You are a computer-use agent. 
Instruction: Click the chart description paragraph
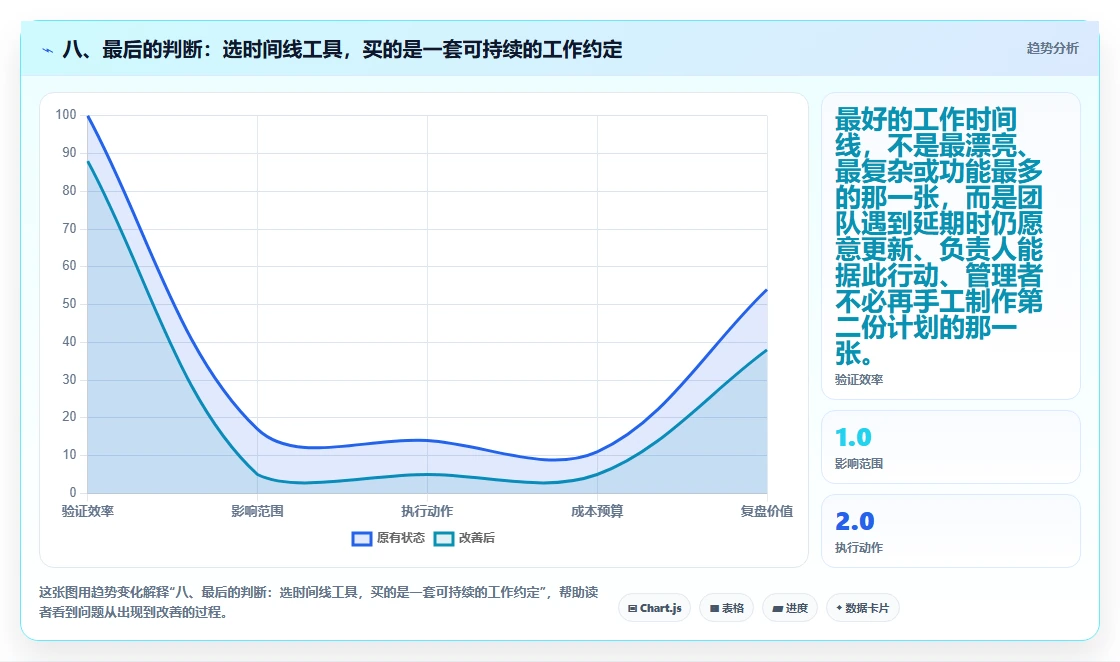(x=319, y=602)
